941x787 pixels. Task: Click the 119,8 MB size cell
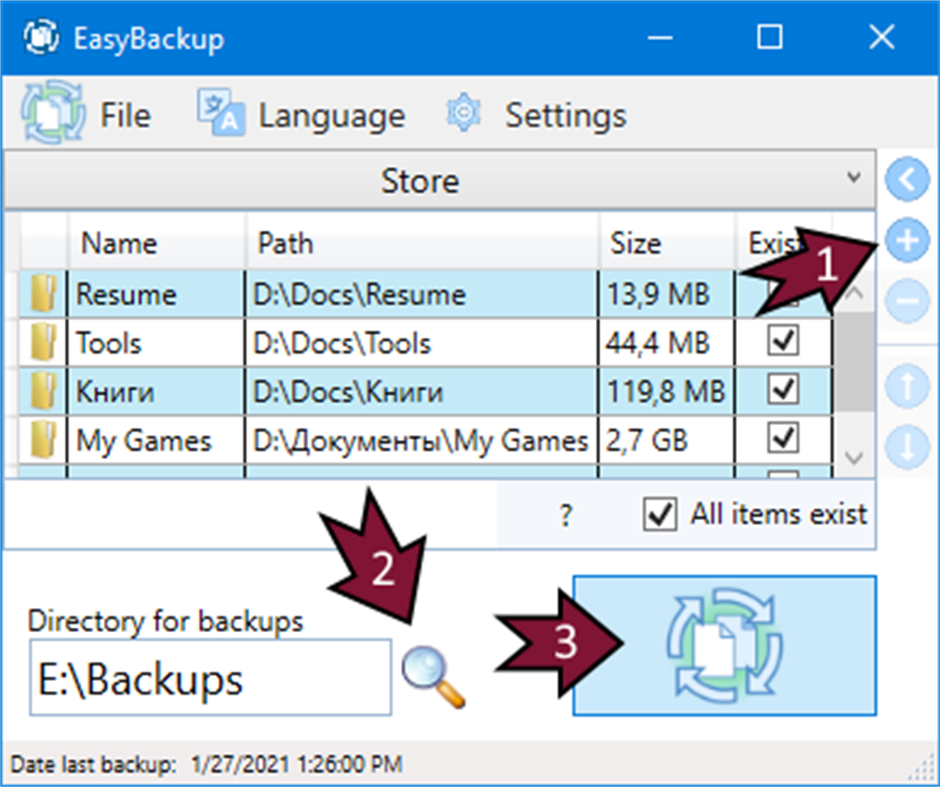[x=666, y=392]
